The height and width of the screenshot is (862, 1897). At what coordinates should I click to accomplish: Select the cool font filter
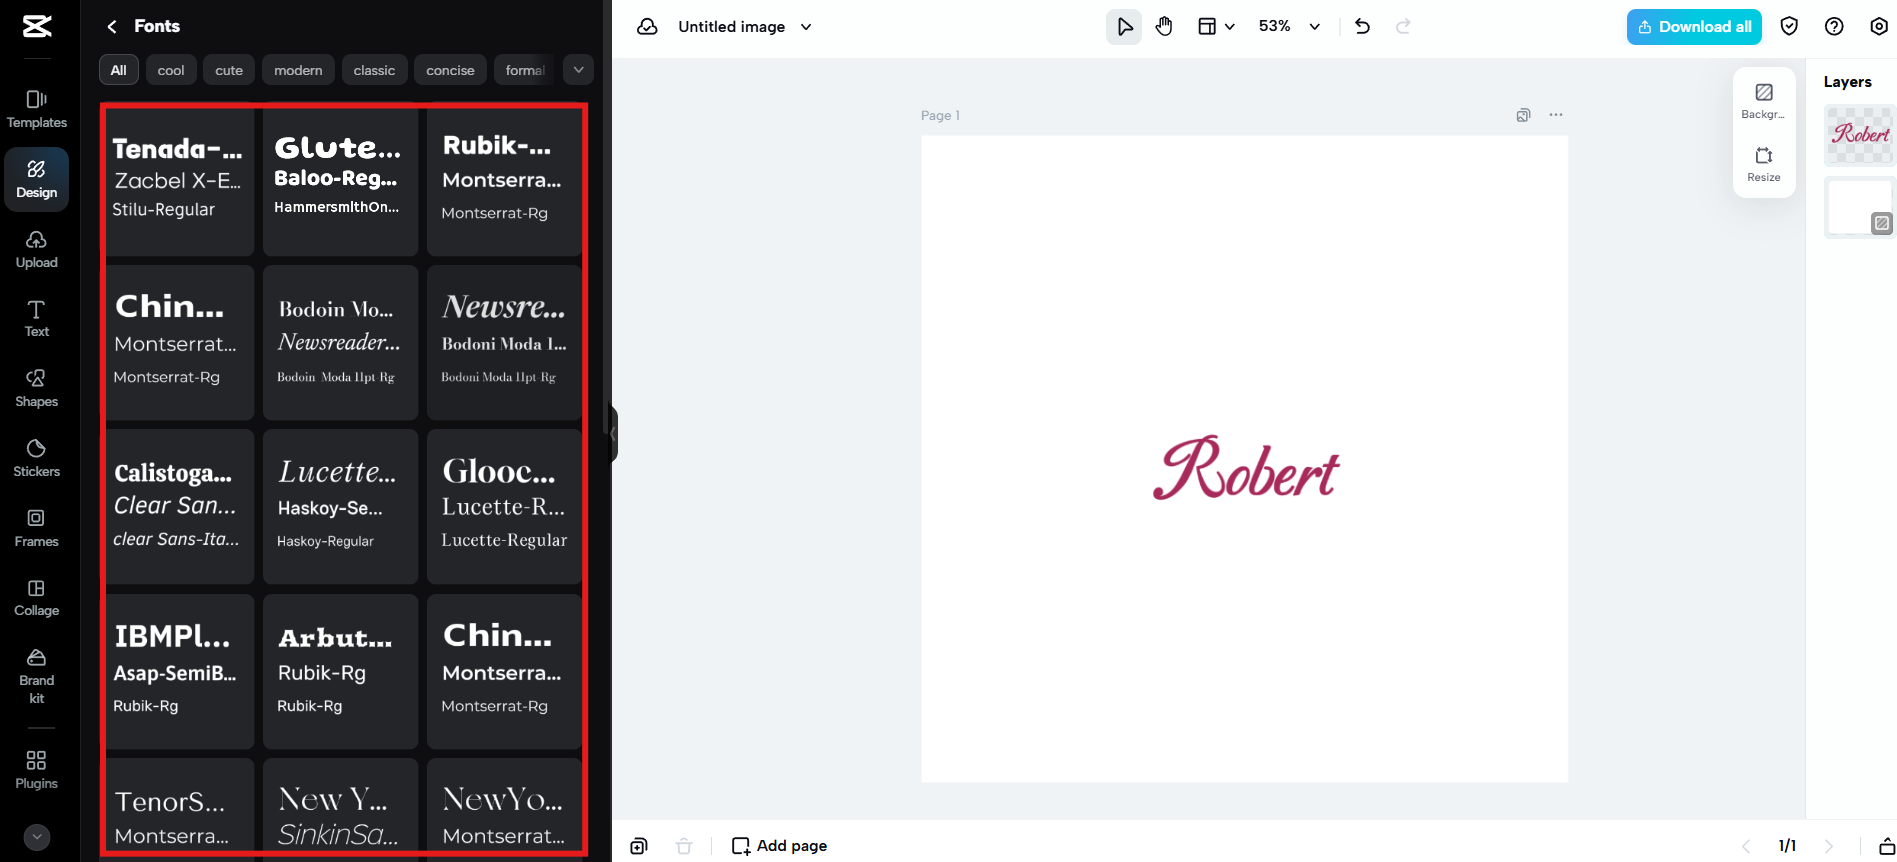click(x=171, y=70)
